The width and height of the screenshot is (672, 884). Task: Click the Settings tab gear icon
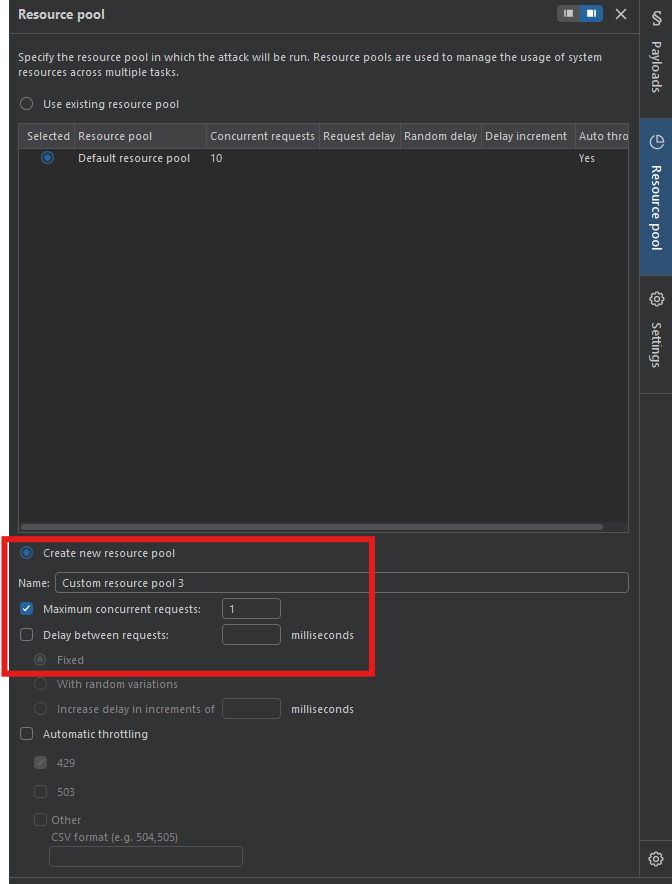click(656, 299)
